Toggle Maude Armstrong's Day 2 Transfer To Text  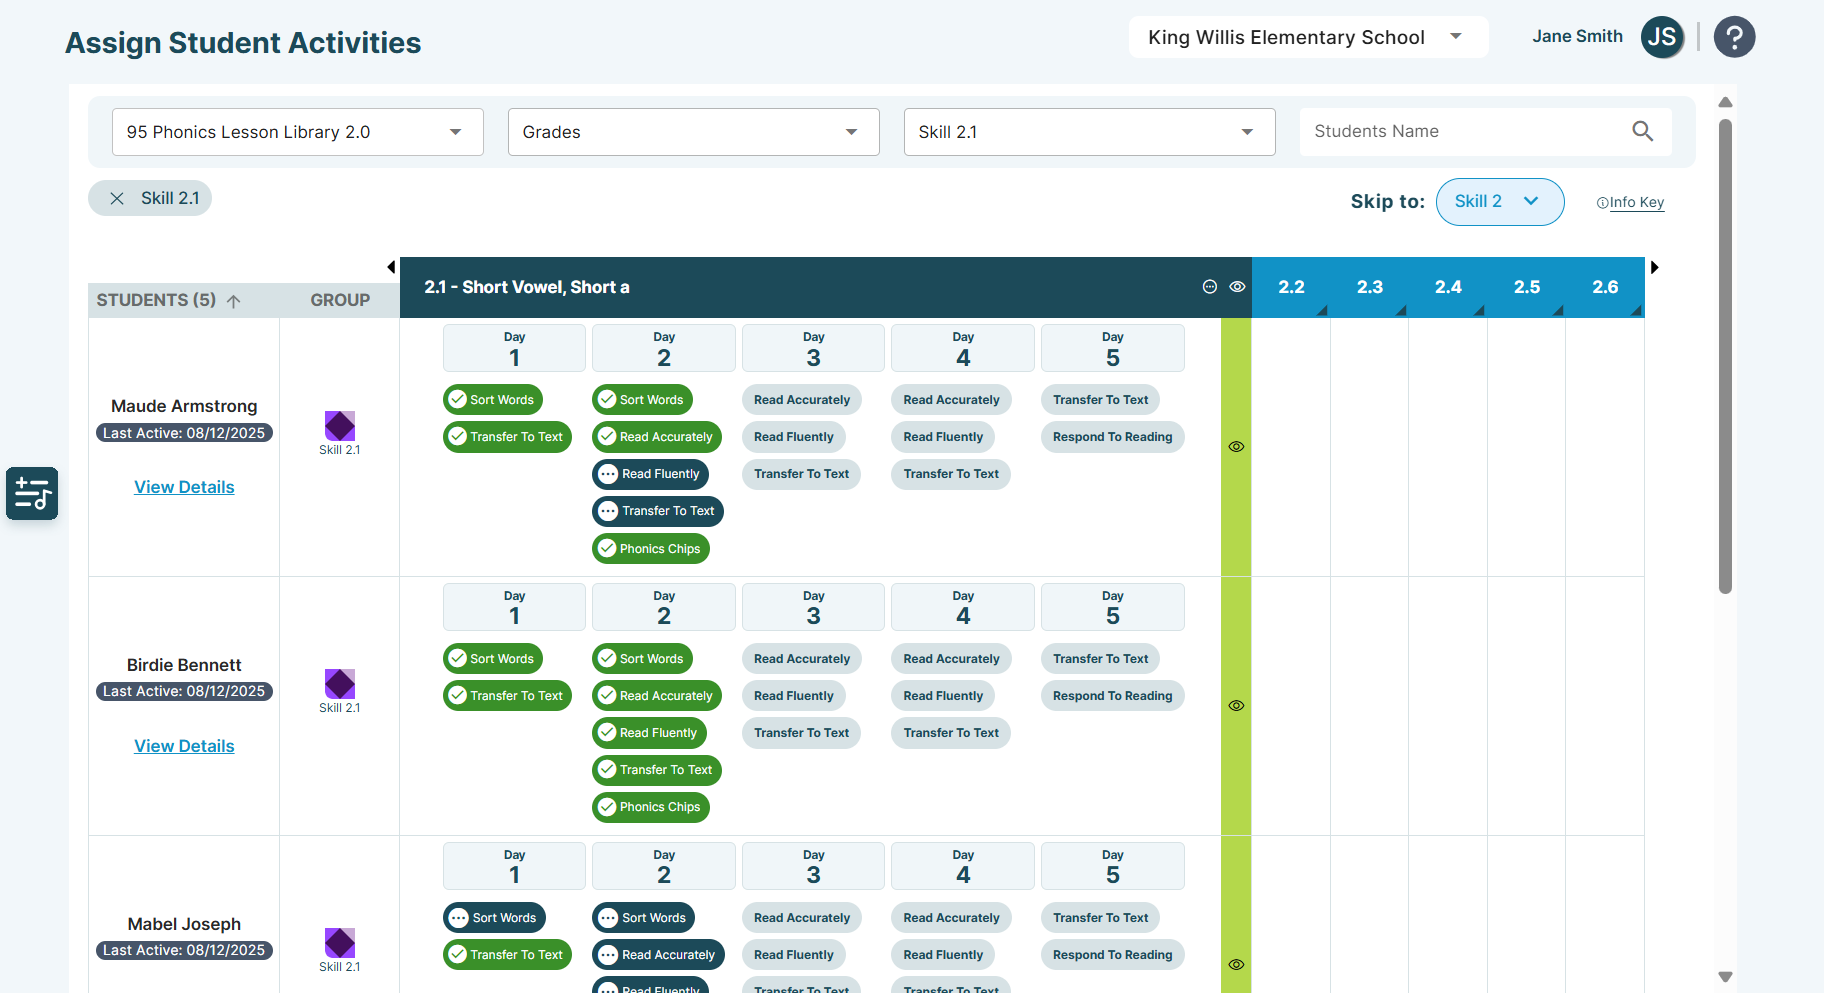coord(658,511)
